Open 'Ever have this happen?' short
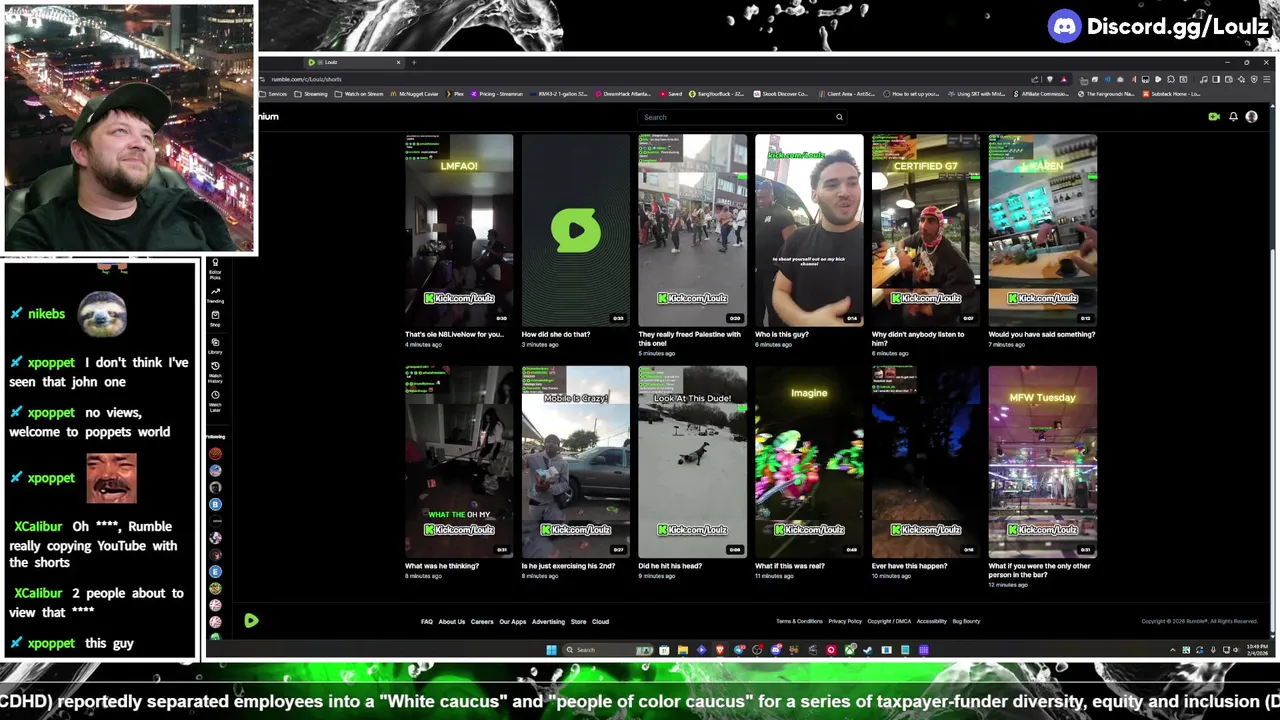The width and height of the screenshot is (1280, 720). click(x=926, y=461)
